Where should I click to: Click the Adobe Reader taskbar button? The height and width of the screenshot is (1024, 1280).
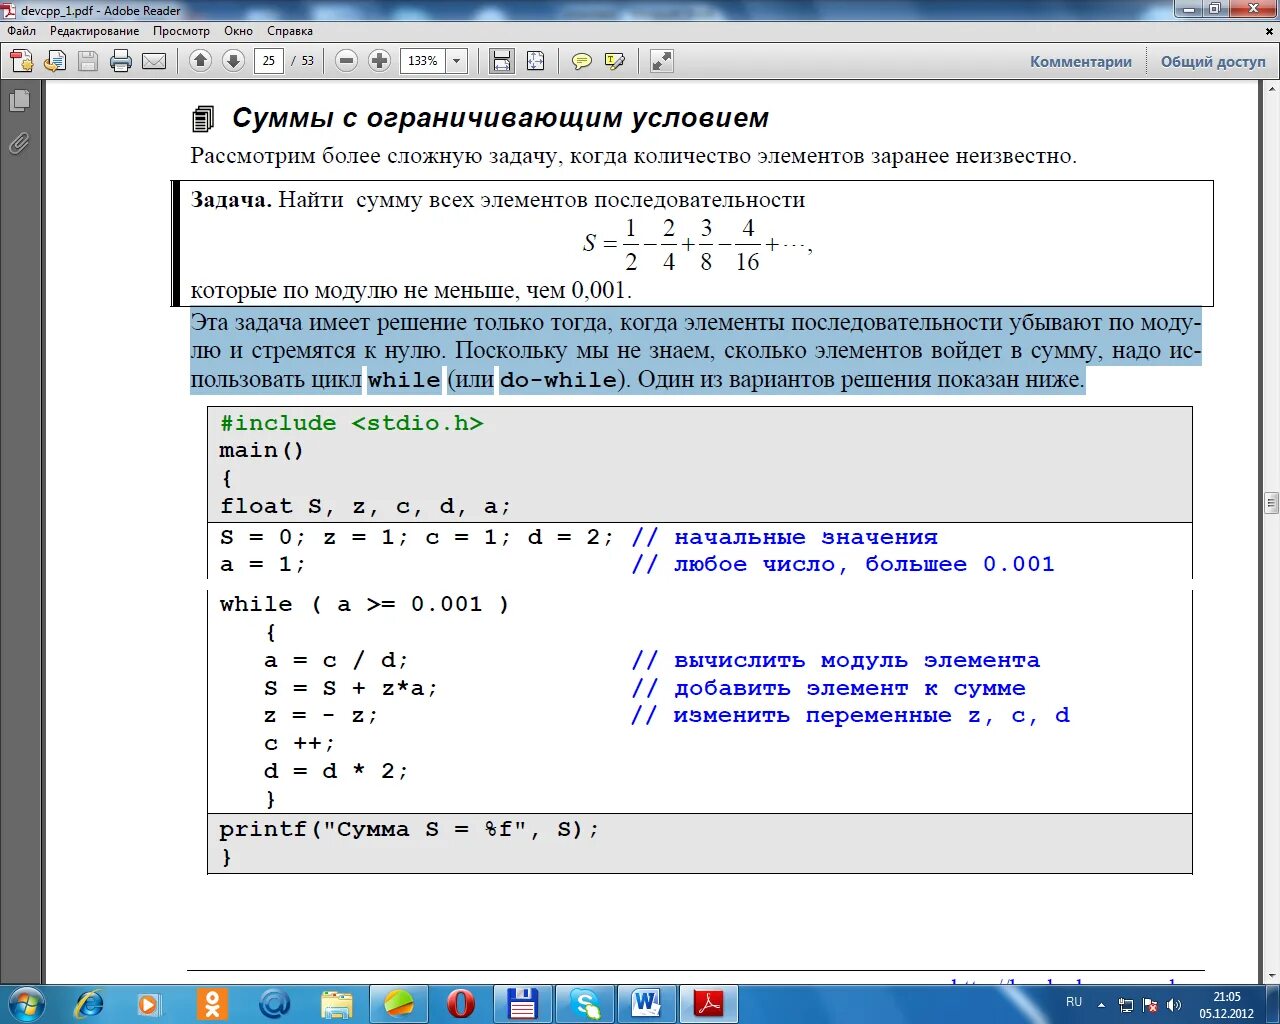(709, 1003)
